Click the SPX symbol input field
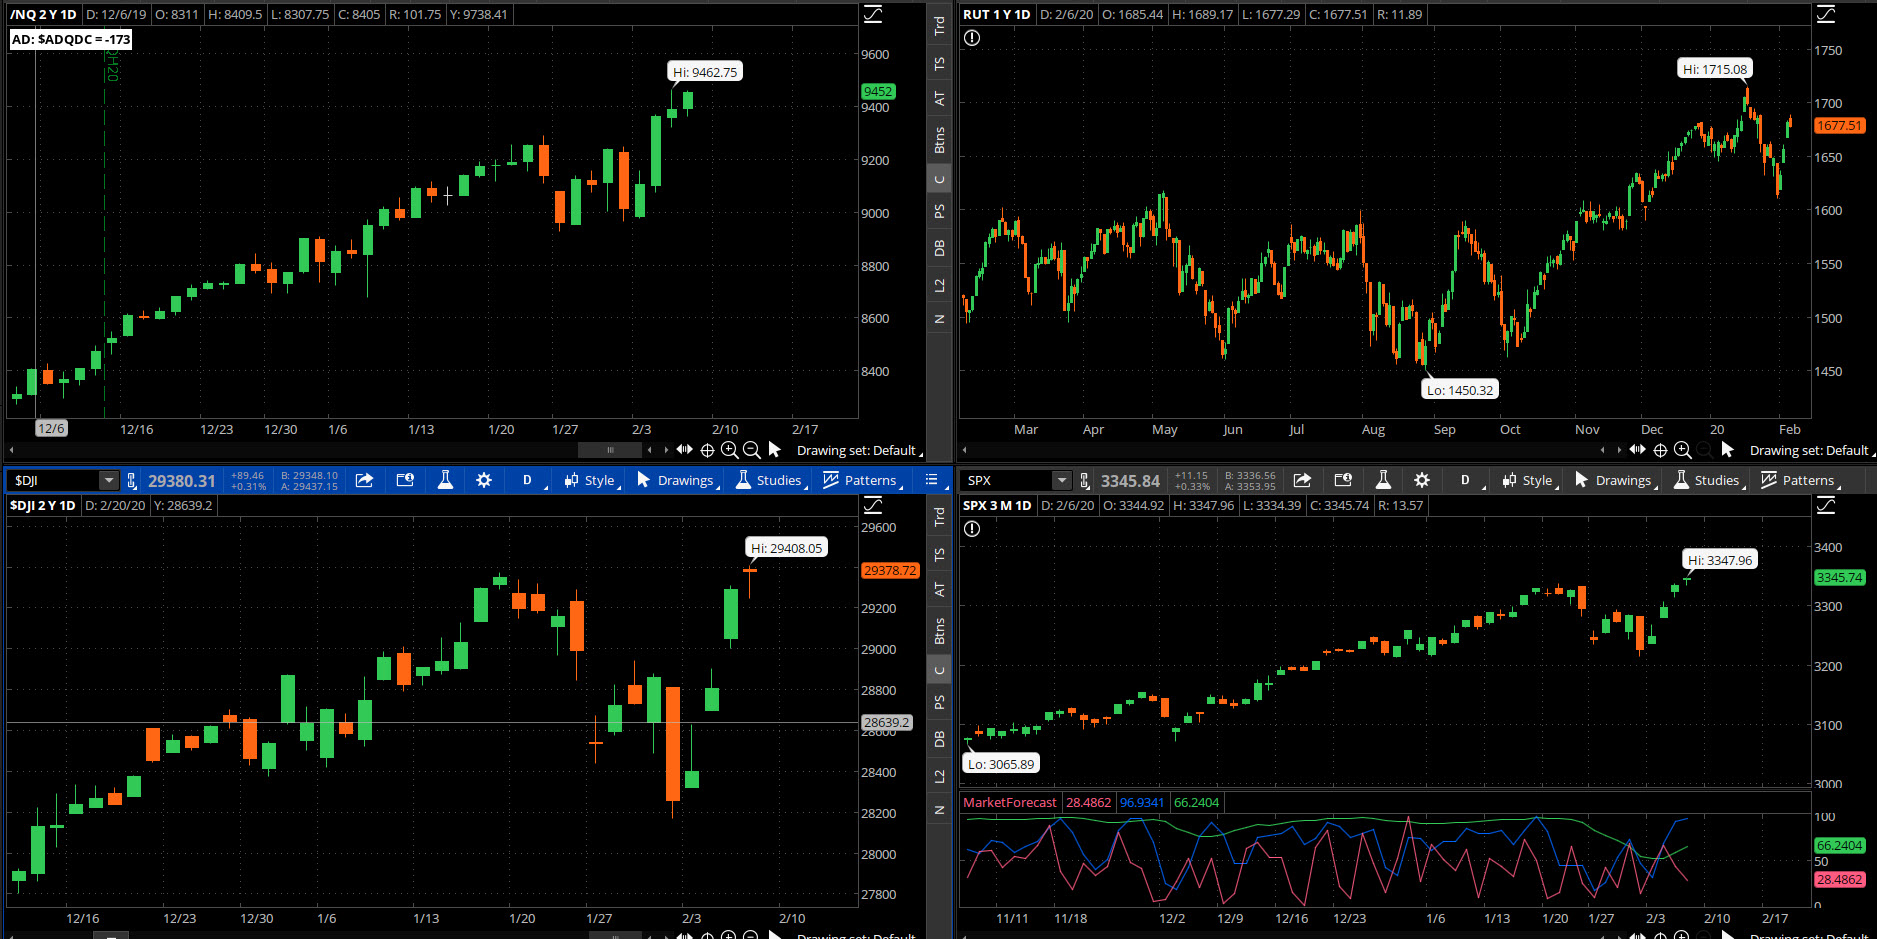The image size is (1877, 939). (x=1008, y=481)
